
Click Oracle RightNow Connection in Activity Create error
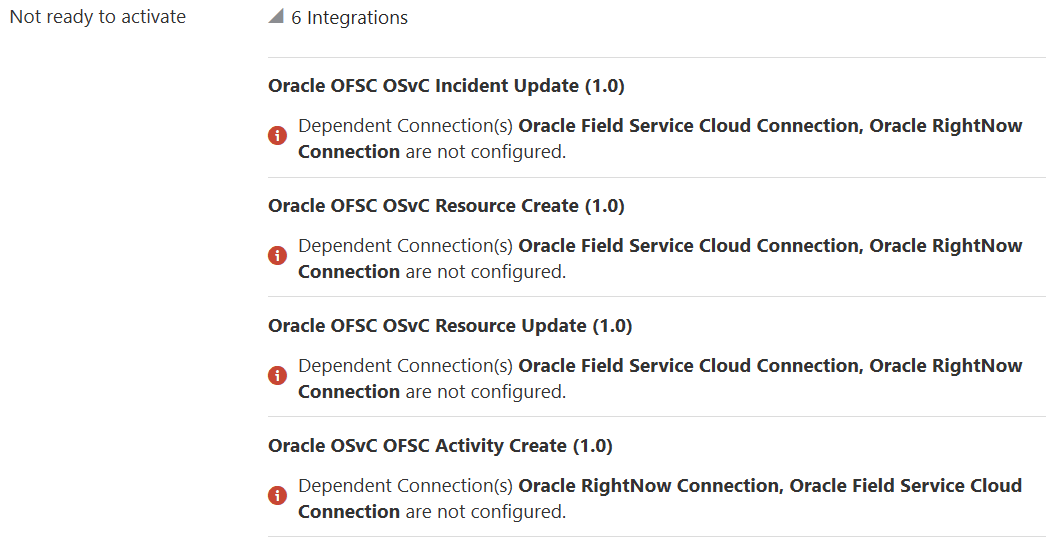point(647,486)
